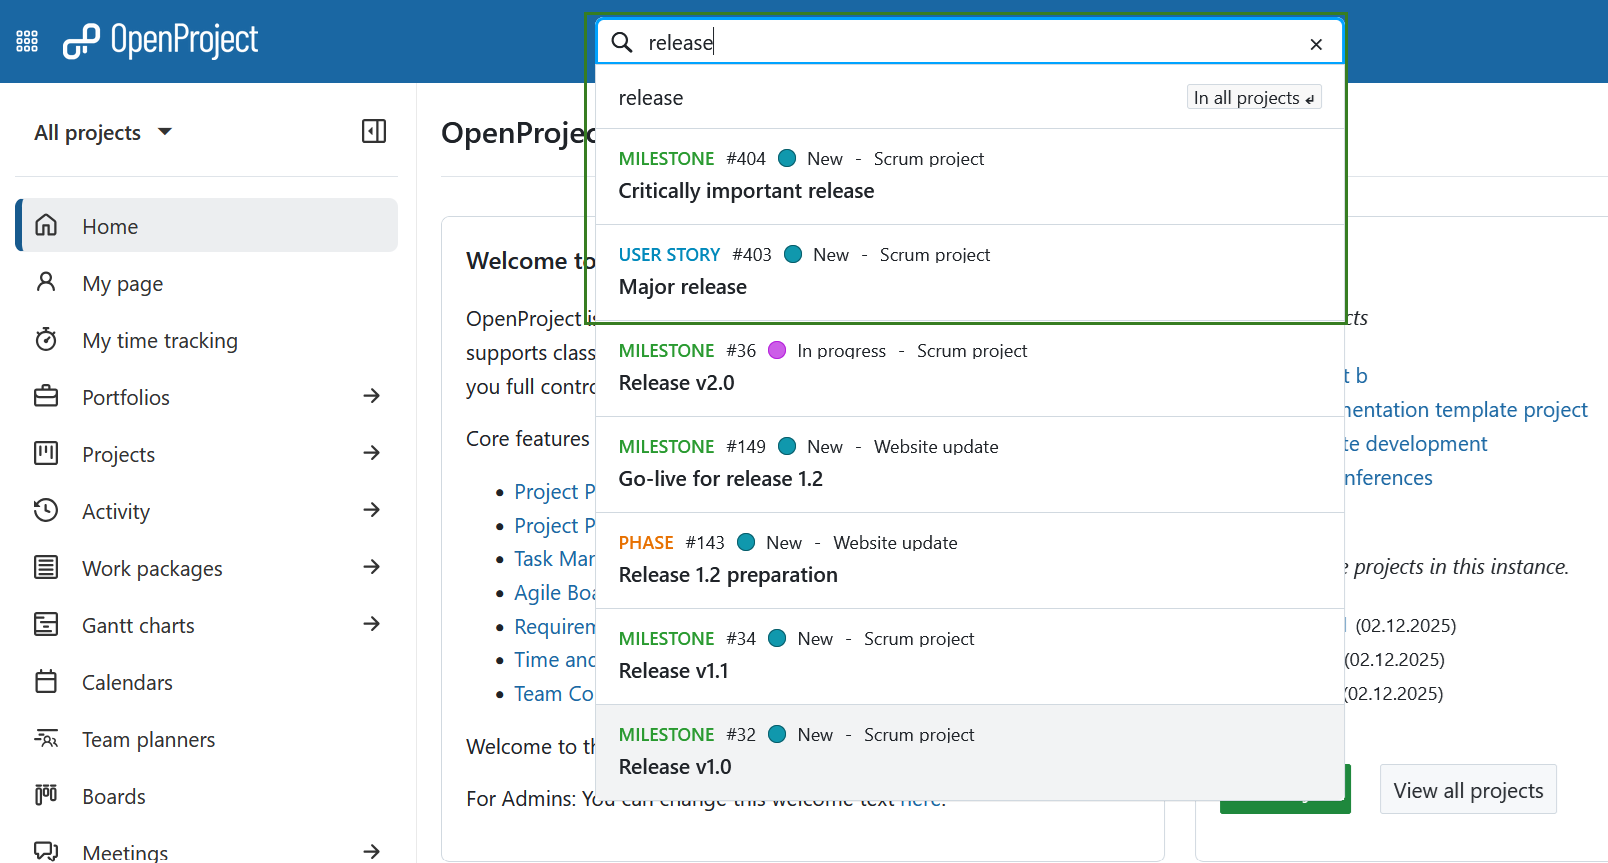Expand the Activity submenu arrow
The width and height of the screenshot is (1608, 863).
click(372, 510)
